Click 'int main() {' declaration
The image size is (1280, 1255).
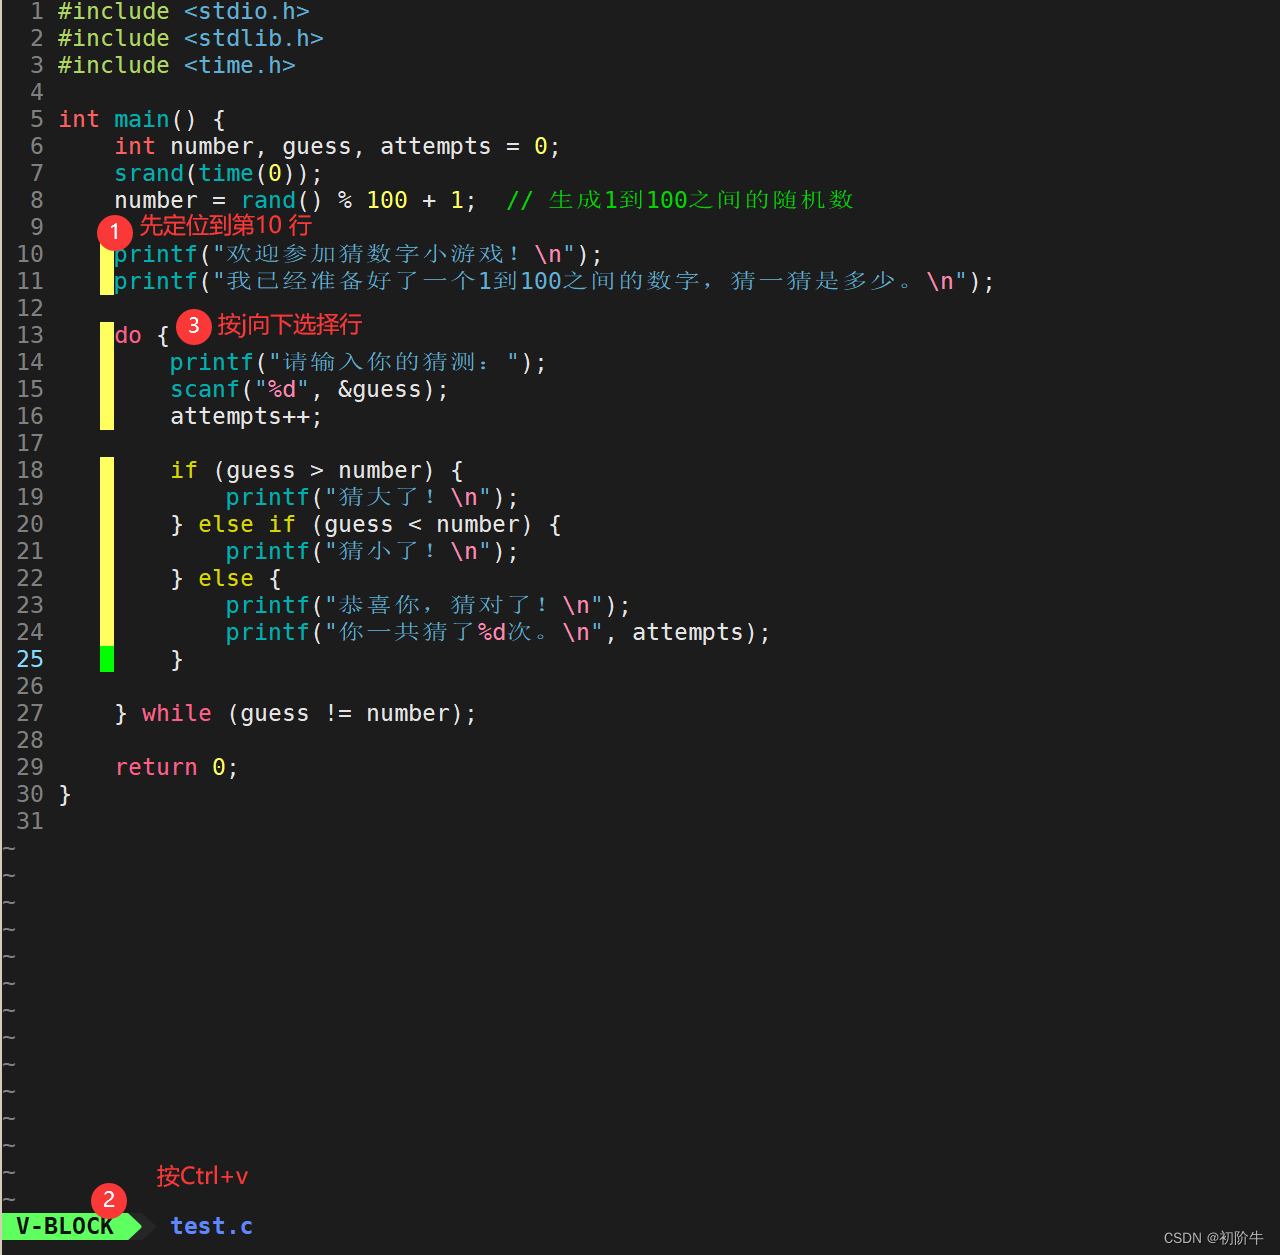142,119
